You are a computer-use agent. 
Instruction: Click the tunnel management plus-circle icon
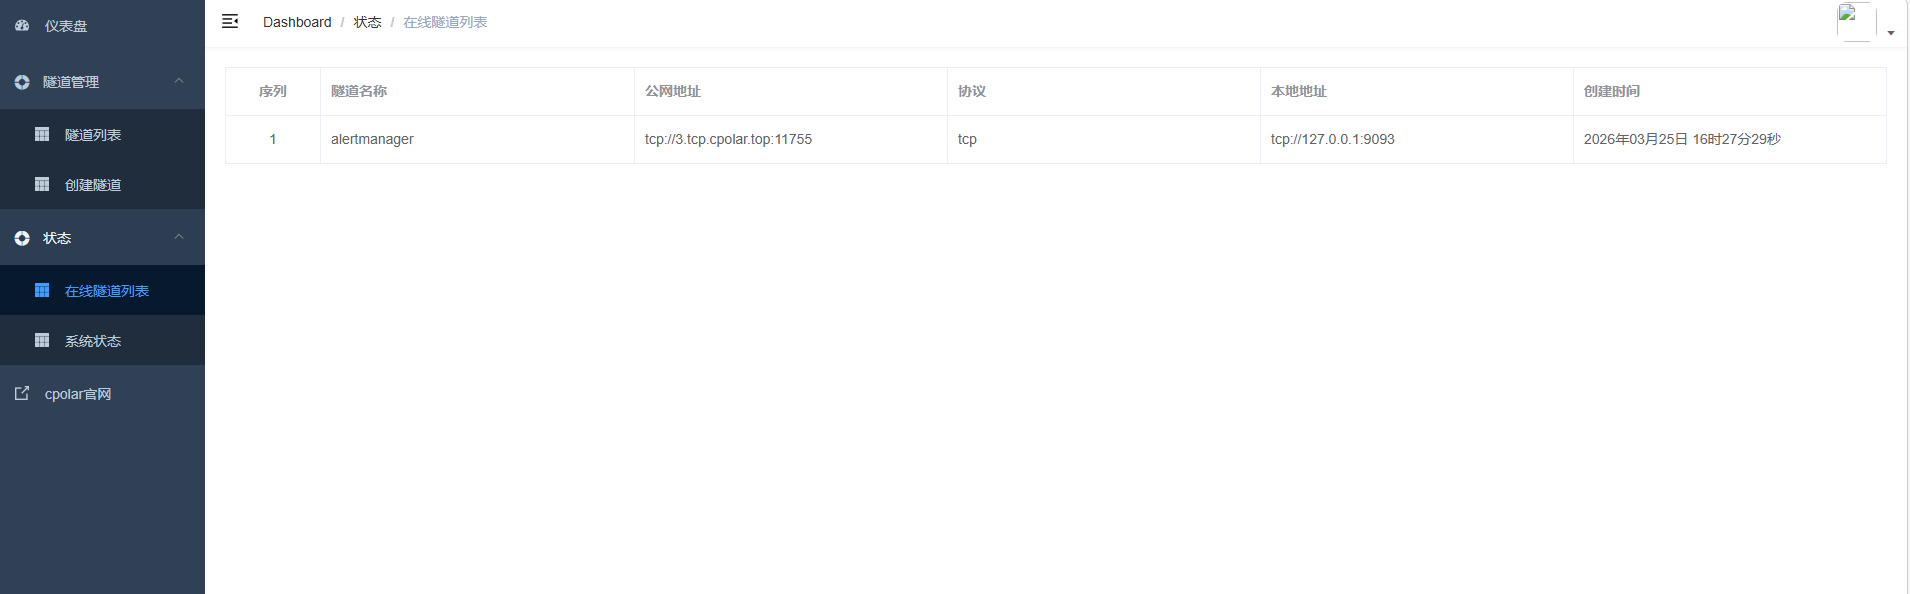[x=22, y=82]
